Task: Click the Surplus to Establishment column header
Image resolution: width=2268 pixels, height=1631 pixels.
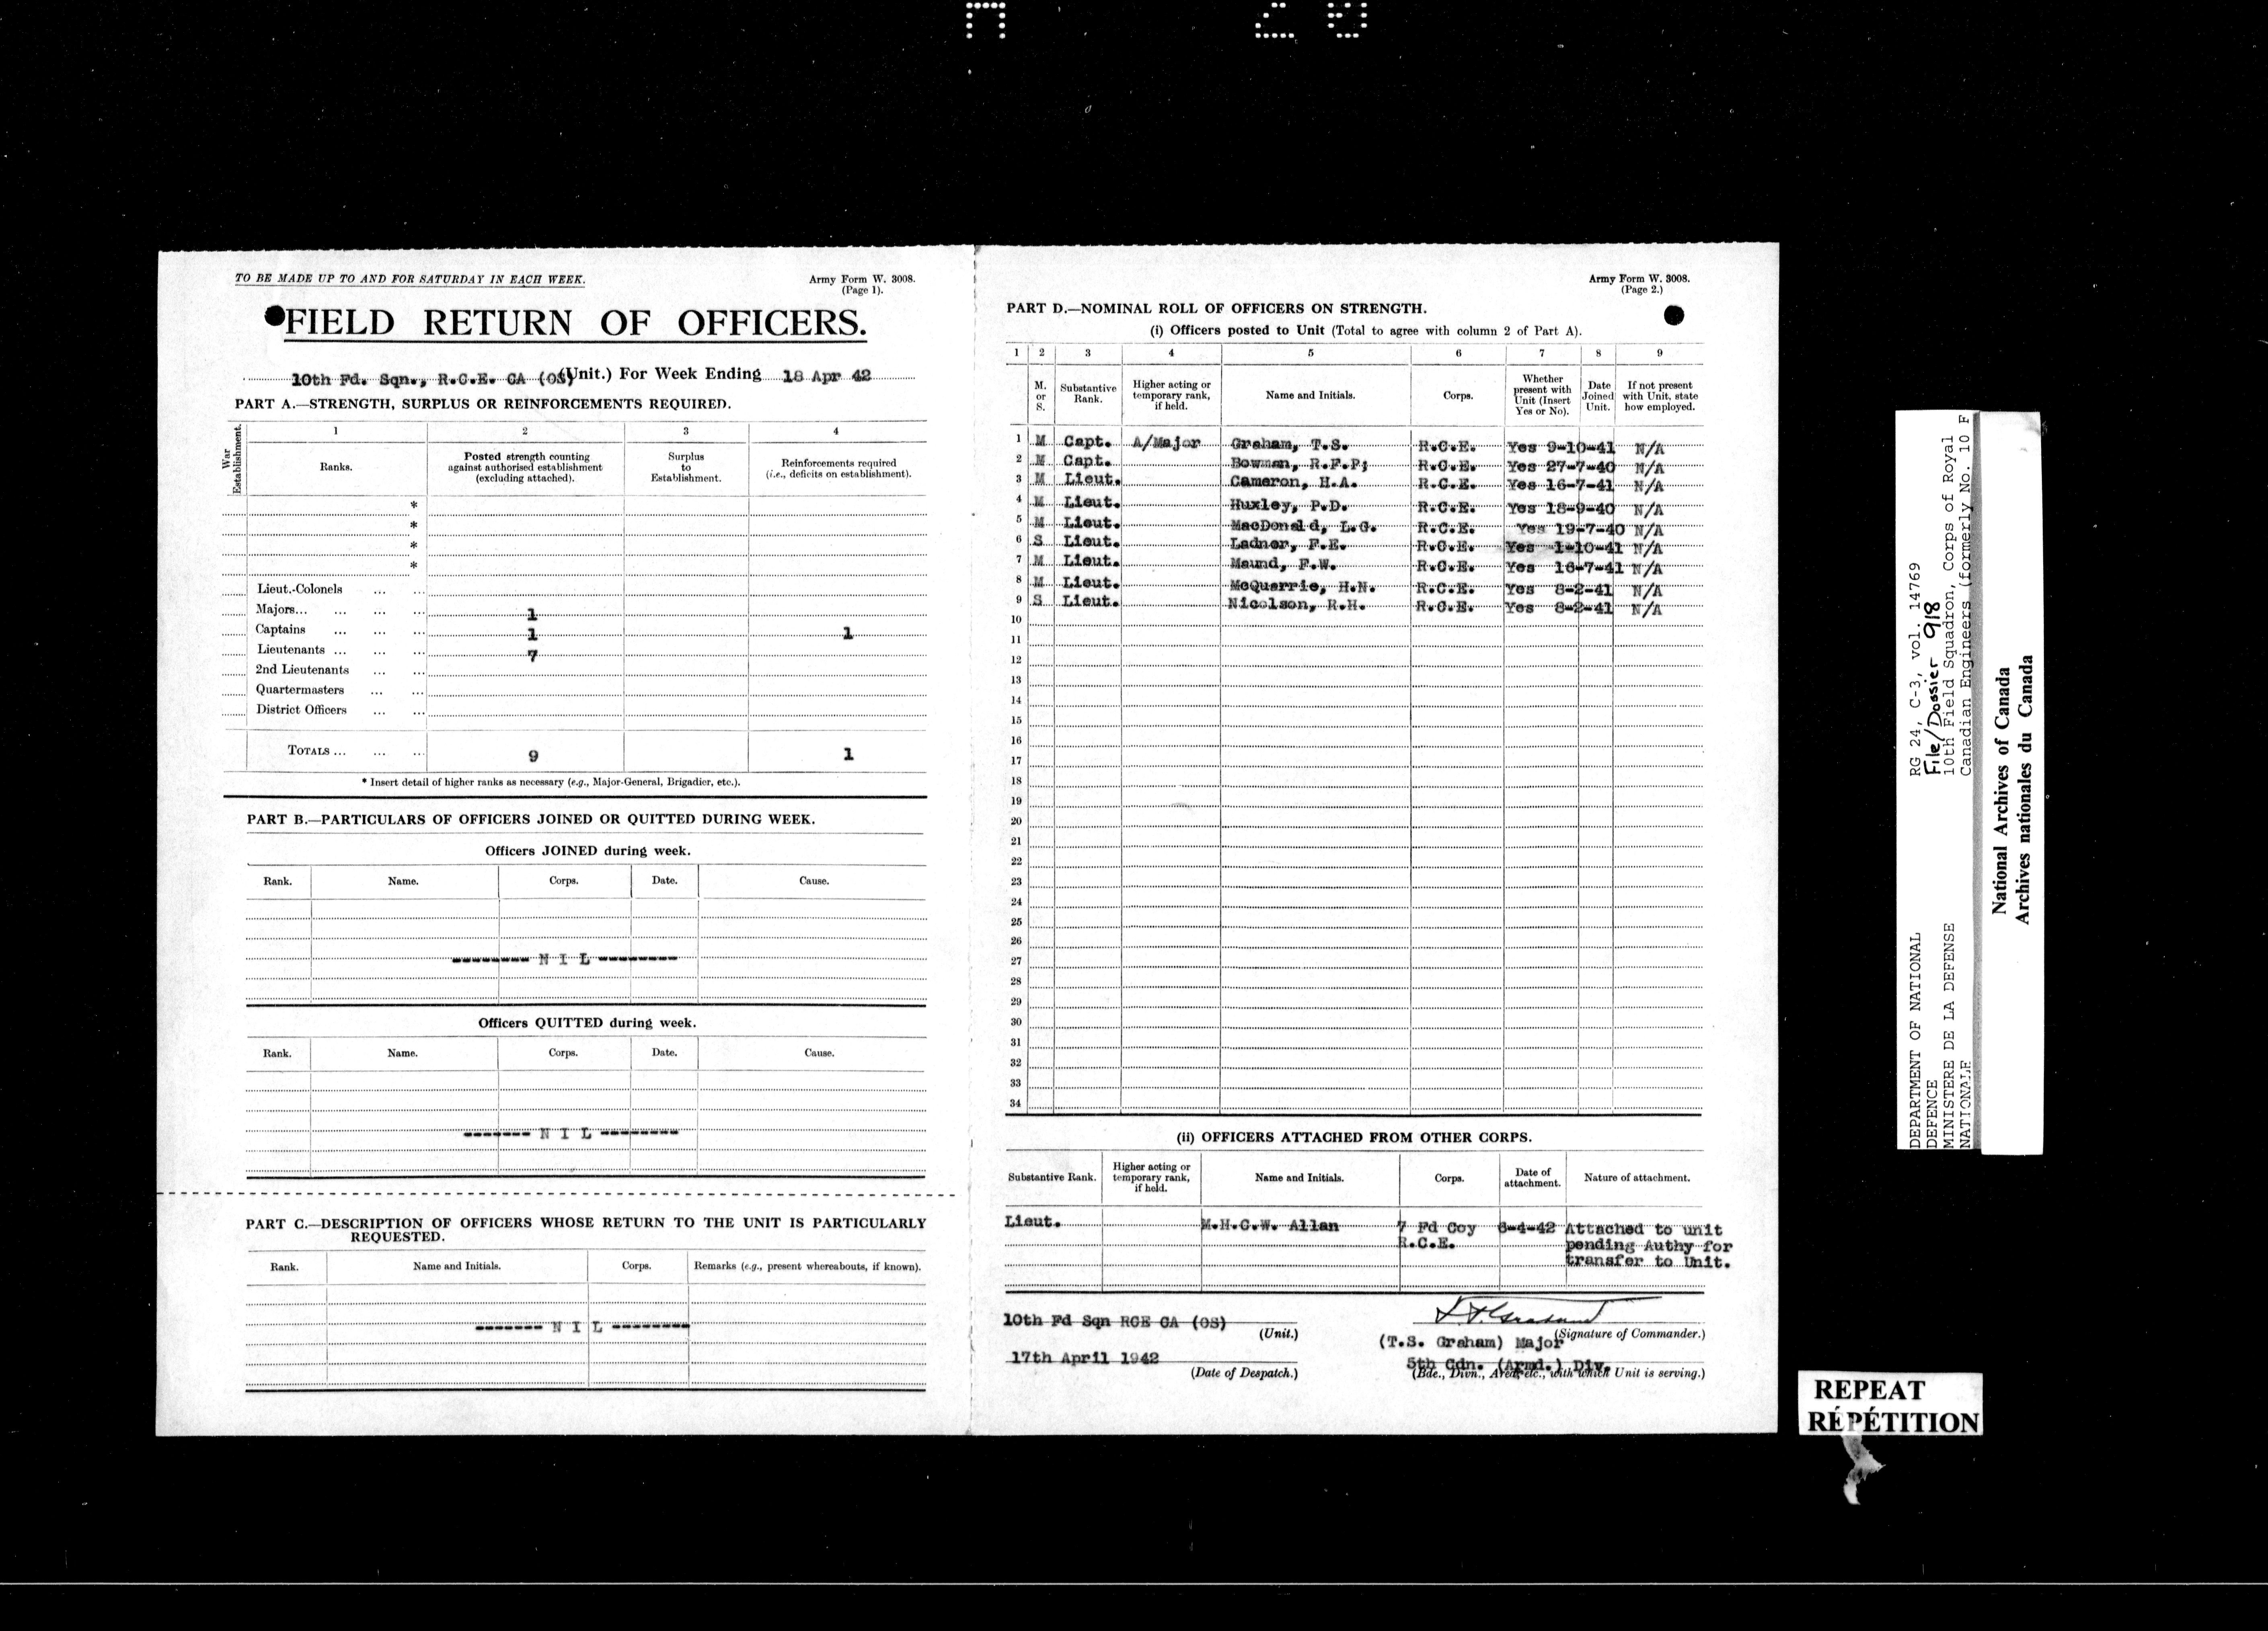Action: click(x=686, y=467)
